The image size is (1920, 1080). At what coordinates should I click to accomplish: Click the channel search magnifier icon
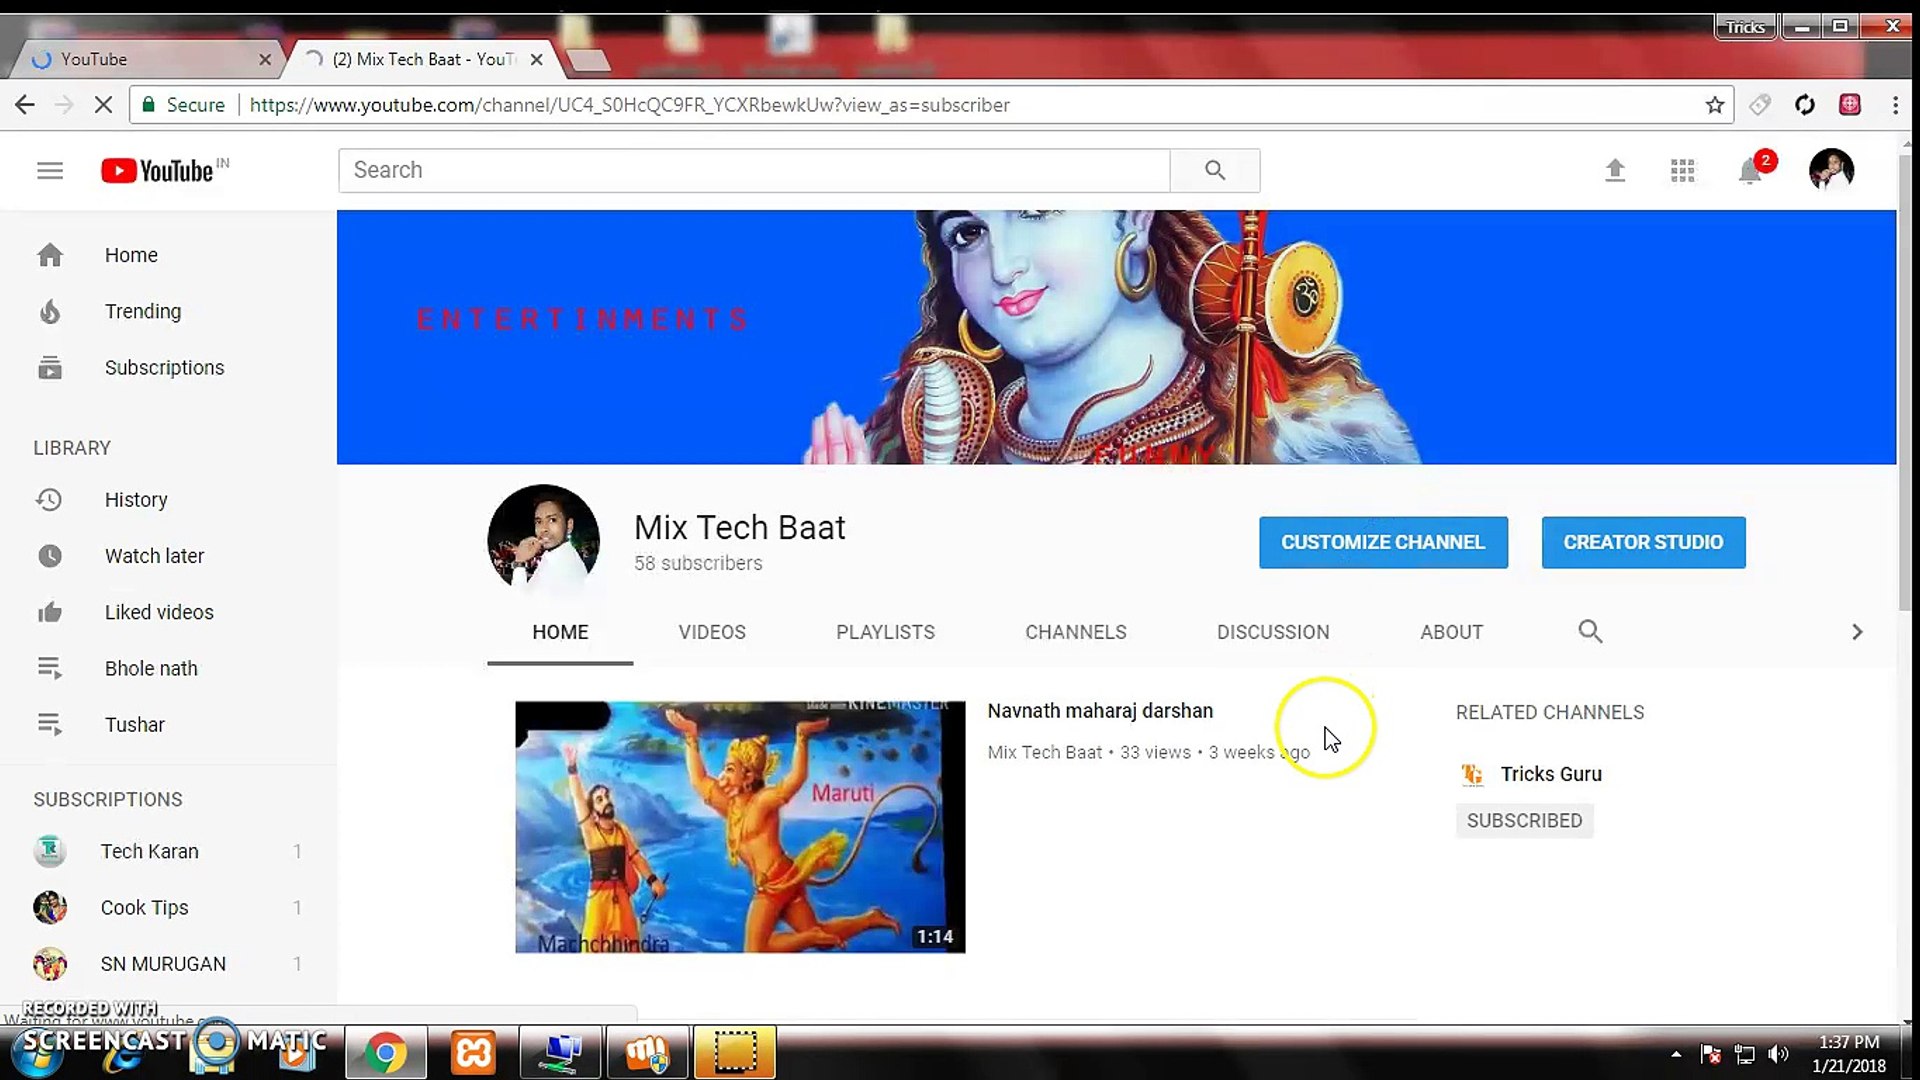1589,631
